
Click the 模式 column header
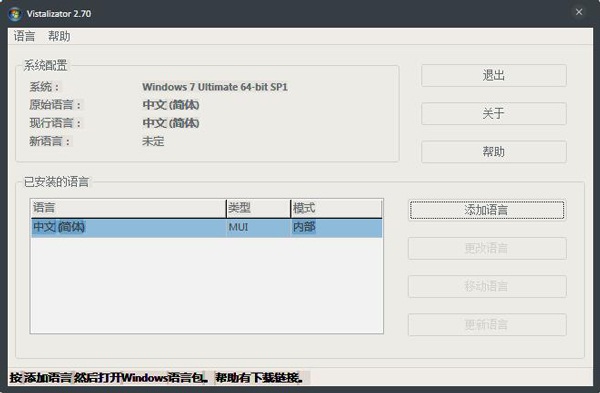pos(336,208)
